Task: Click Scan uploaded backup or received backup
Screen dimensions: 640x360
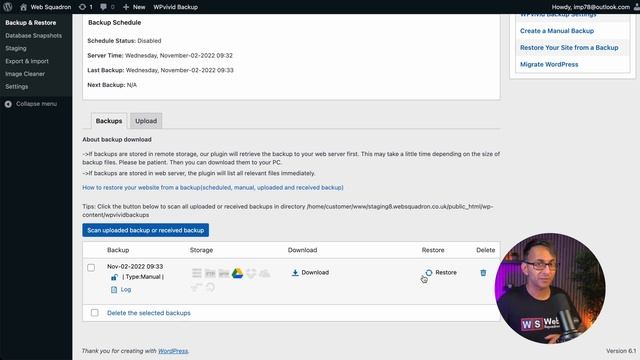Action: tap(145, 230)
